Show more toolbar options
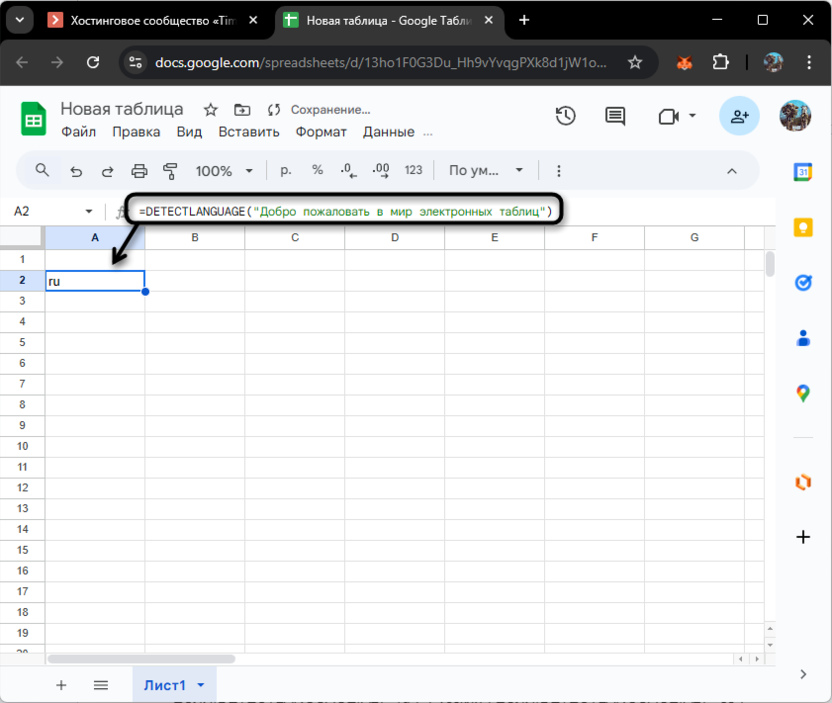 point(558,171)
